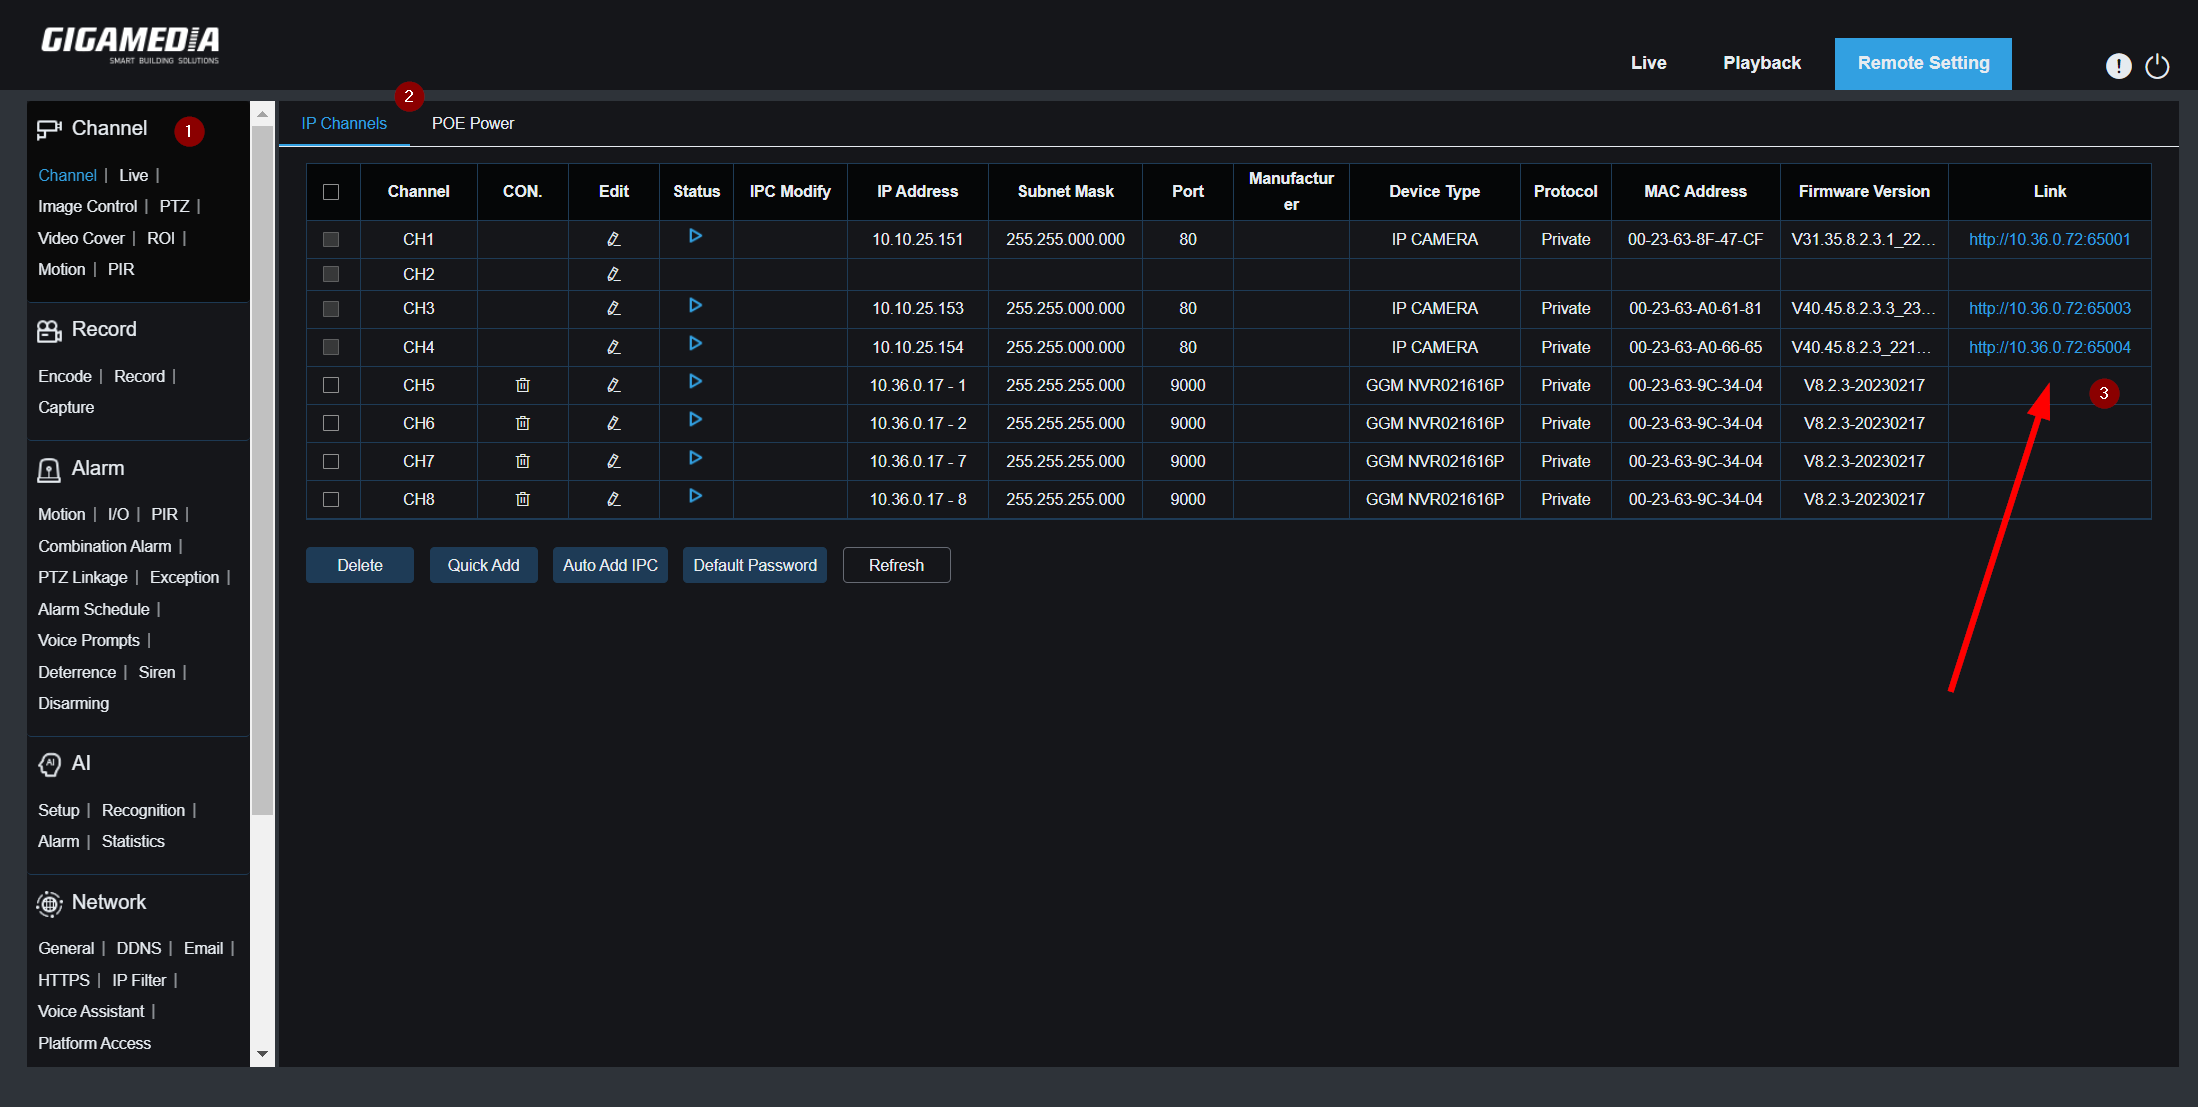Open the CH3 link http://10.36.0.72:65003
The width and height of the screenshot is (2198, 1107).
[2049, 308]
